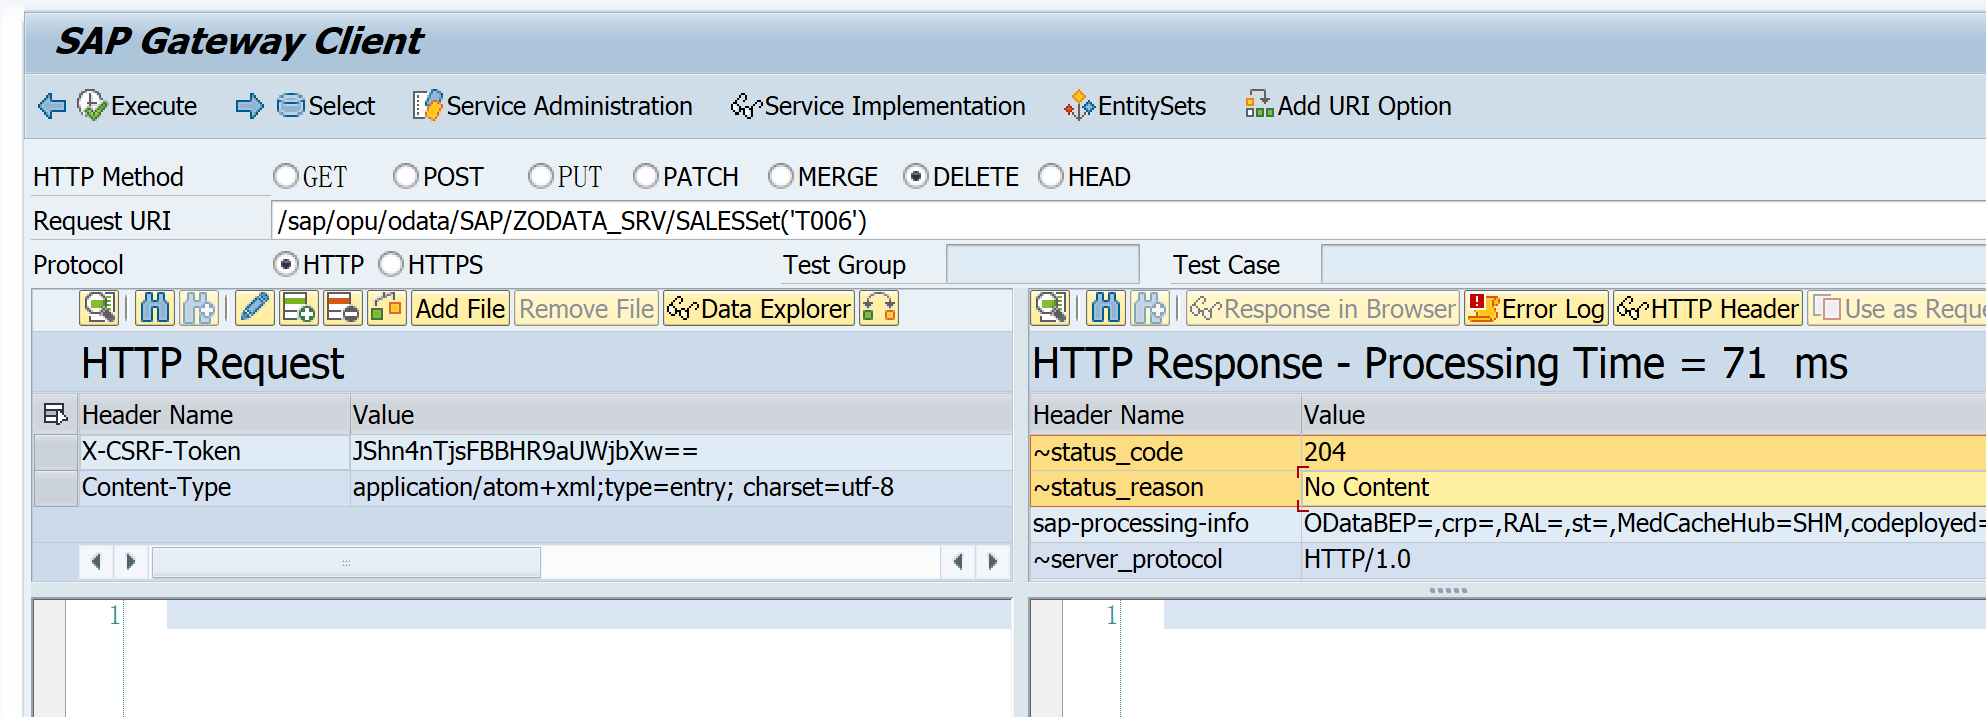Screen dimensions: 1986x717
Task: Select the HEAD method radio button
Action: coord(1051,177)
